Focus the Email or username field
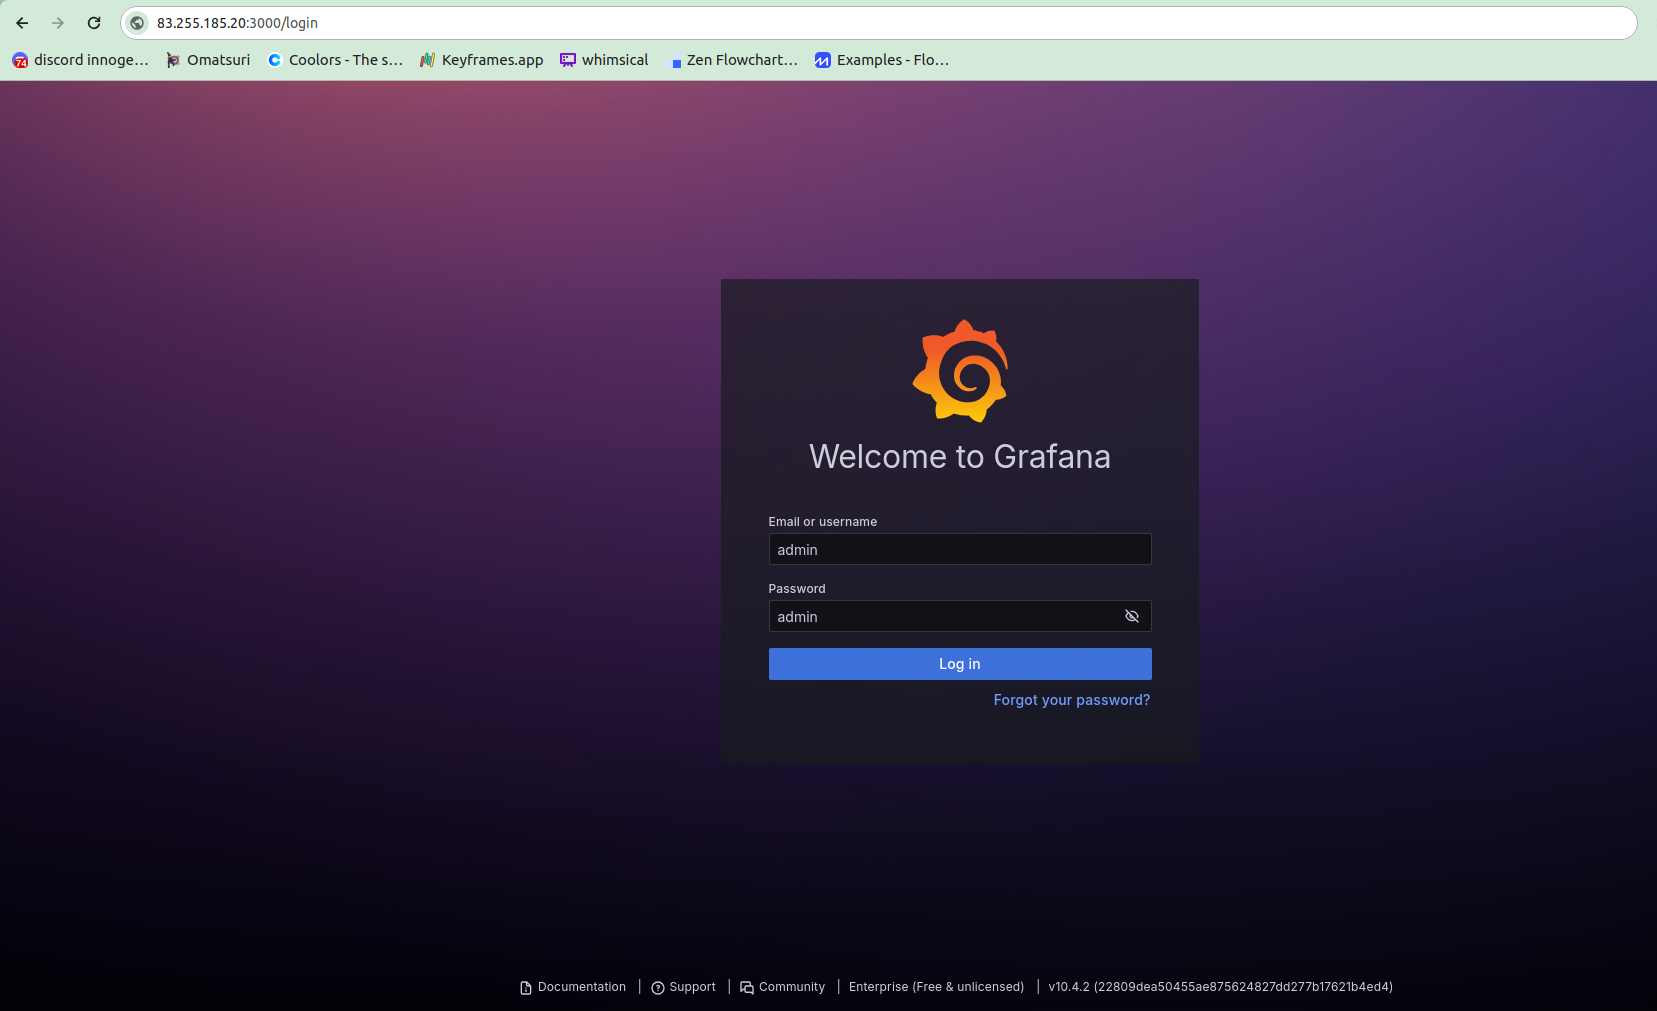The width and height of the screenshot is (1657, 1011). (x=960, y=549)
